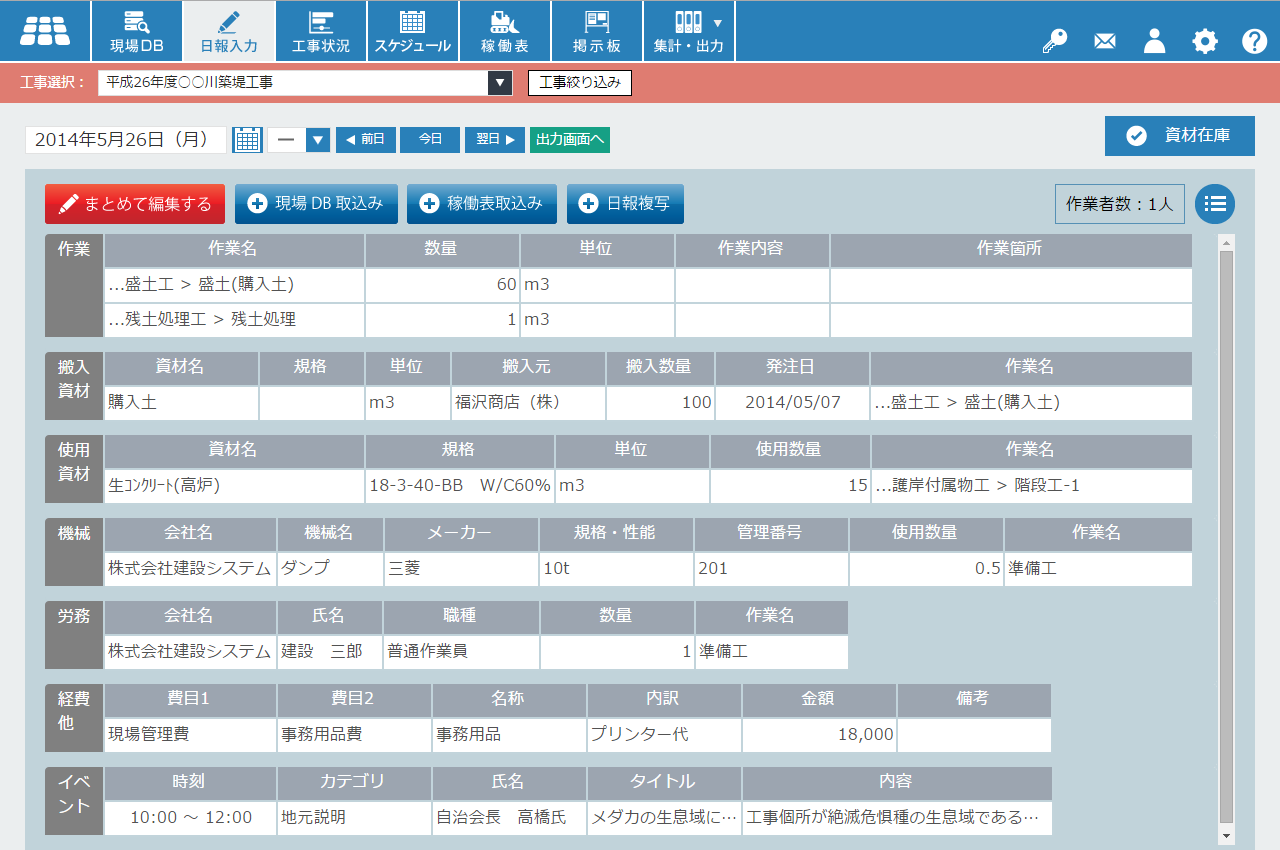The width and height of the screenshot is (1280, 850).
Task: Click the 搬入資材 section label
Action: click(x=74, y=386)
